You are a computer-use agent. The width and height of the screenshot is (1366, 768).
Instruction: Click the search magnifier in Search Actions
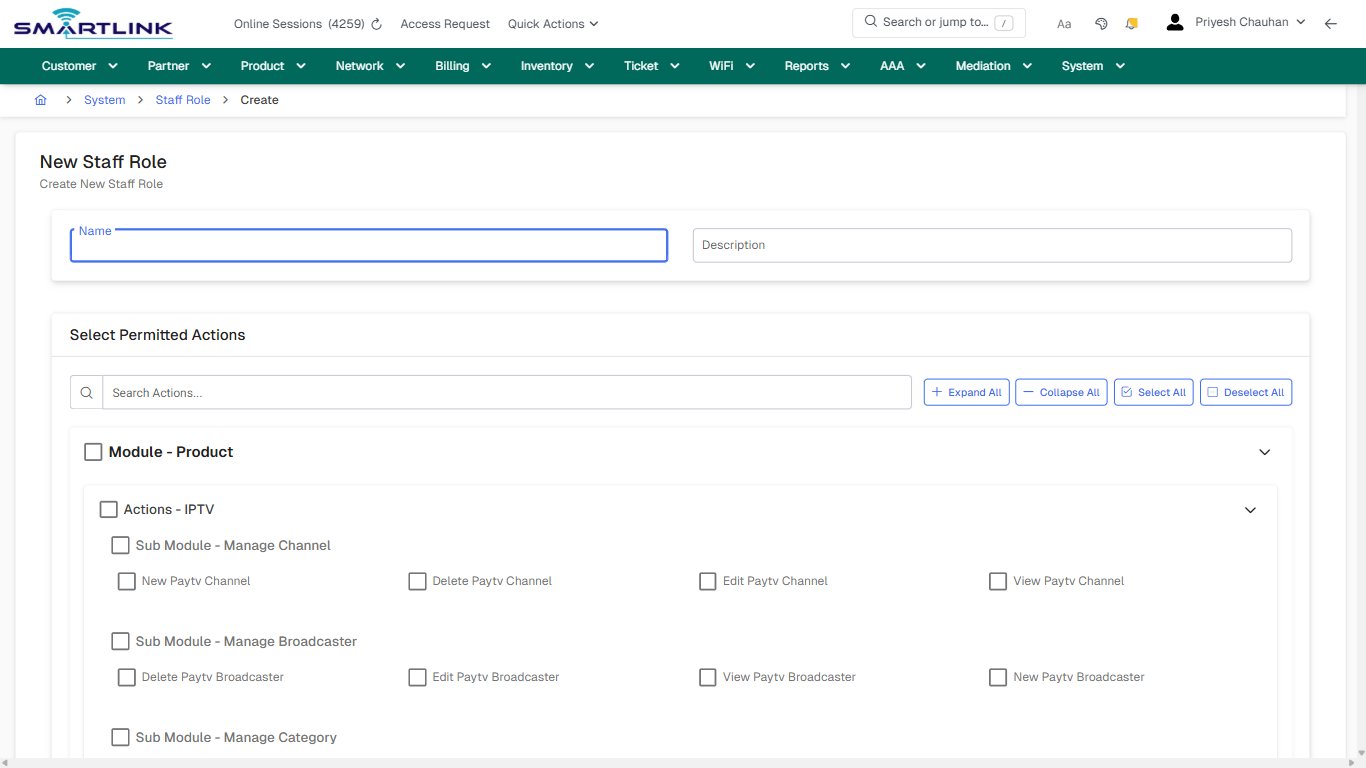coord(86,392)
